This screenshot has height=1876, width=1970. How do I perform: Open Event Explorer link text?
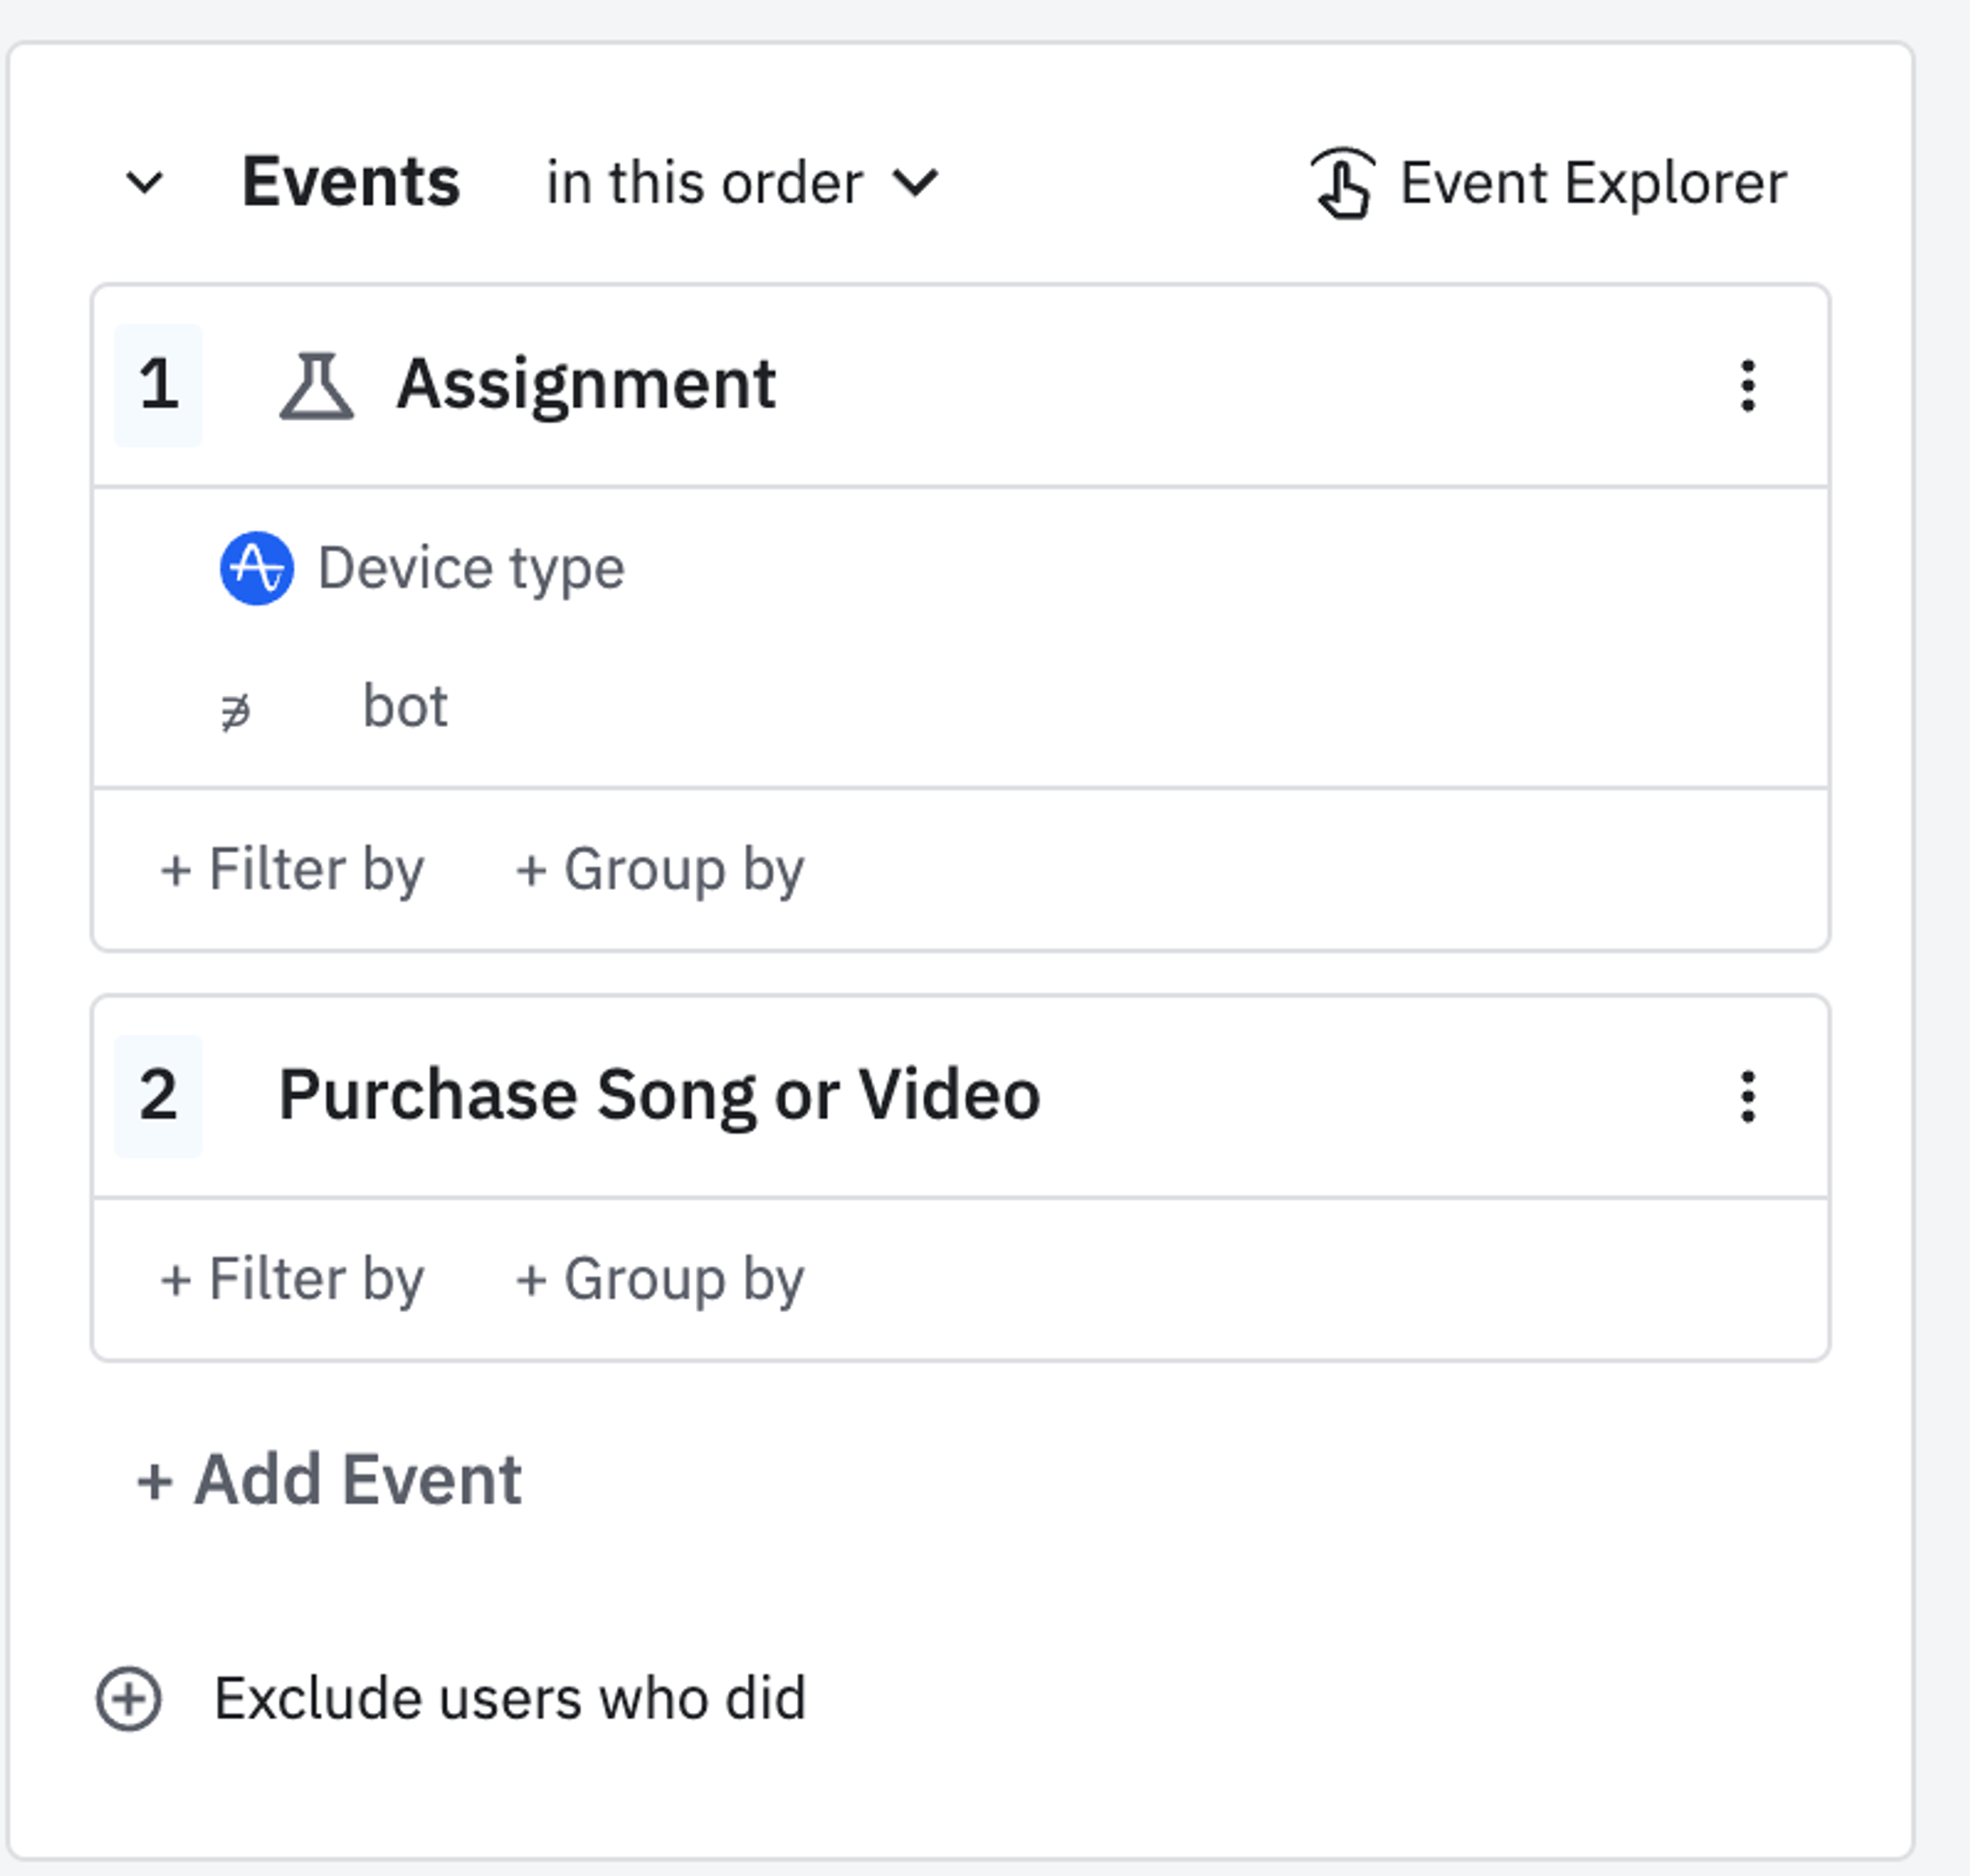pos(1592,183)
